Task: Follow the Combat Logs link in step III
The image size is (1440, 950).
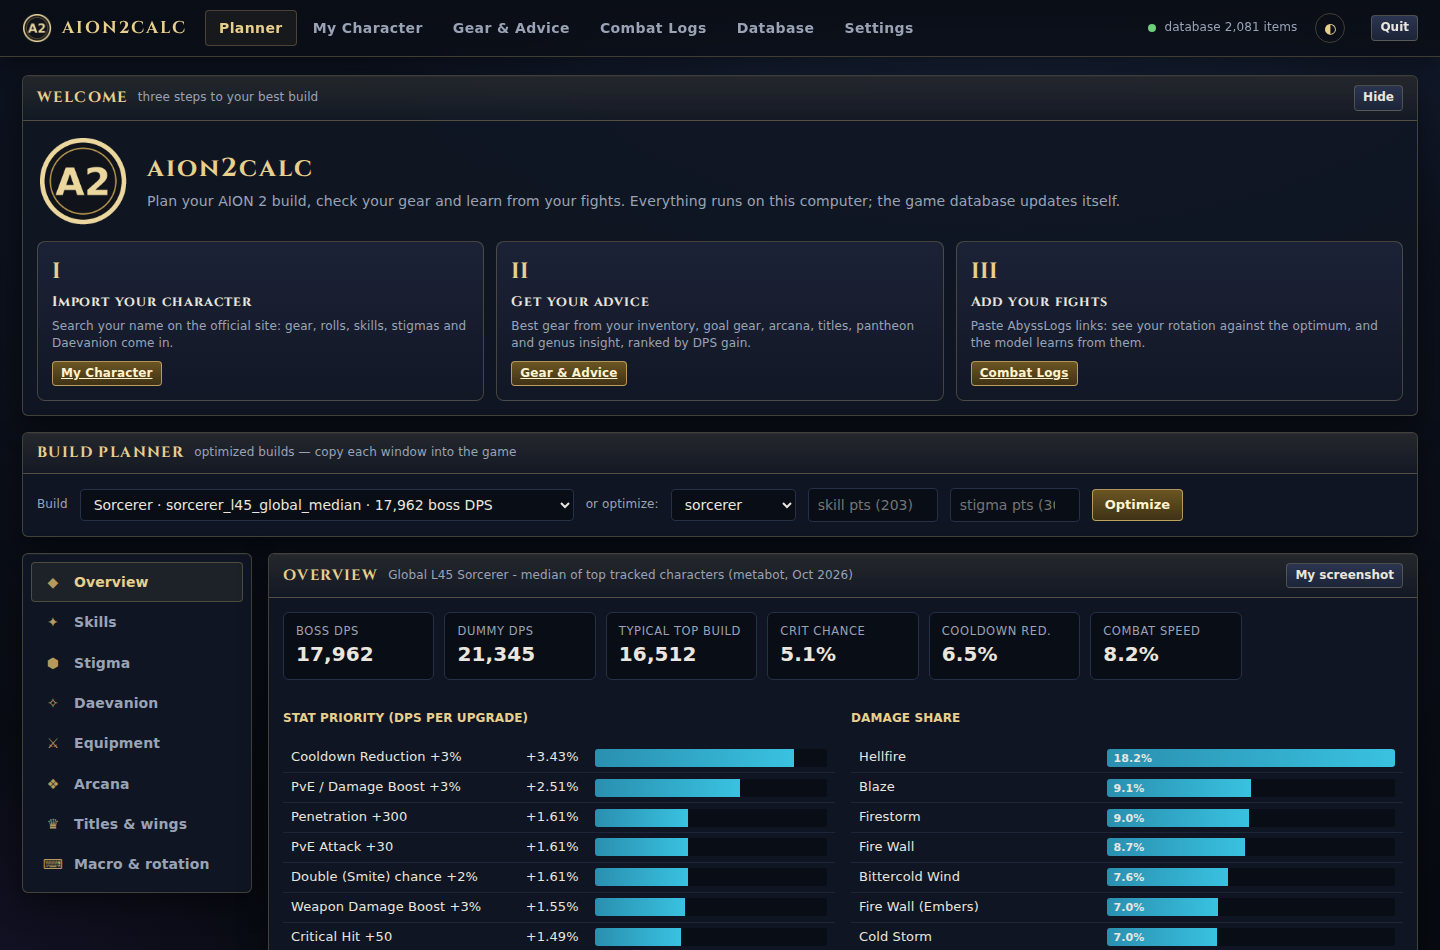Action: pos(1024,373)
